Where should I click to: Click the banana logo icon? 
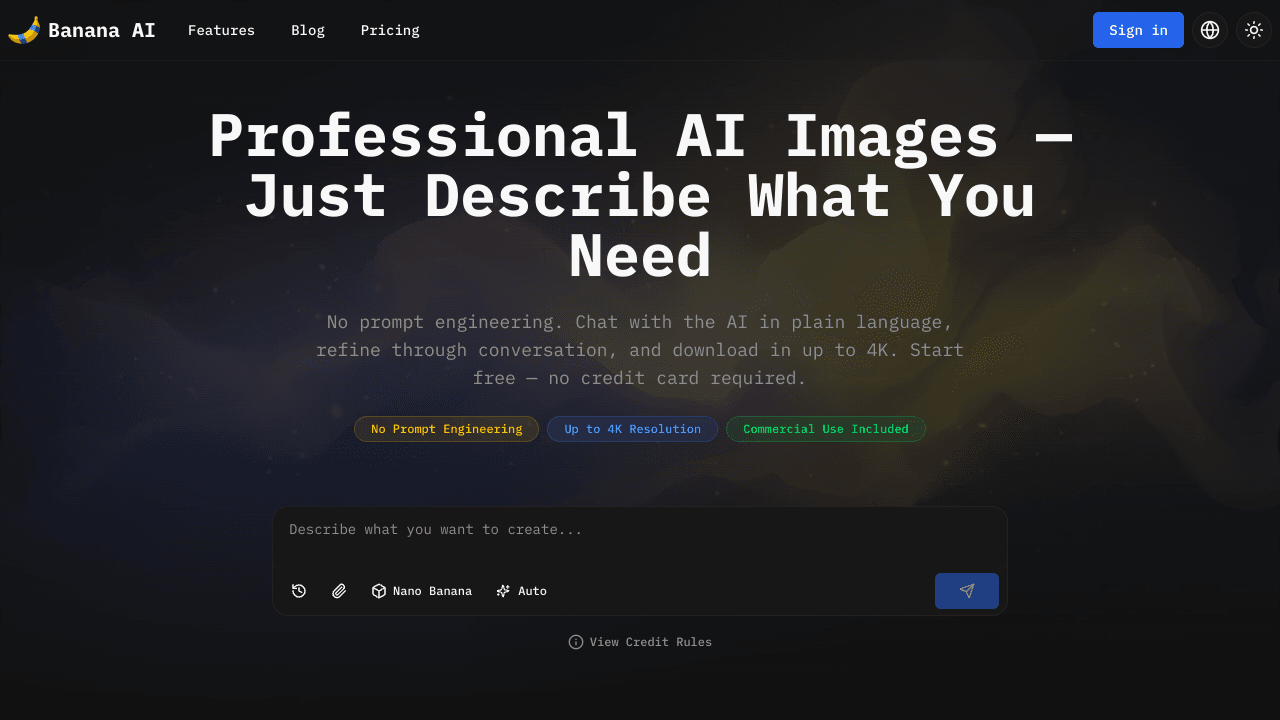(24, 30)
